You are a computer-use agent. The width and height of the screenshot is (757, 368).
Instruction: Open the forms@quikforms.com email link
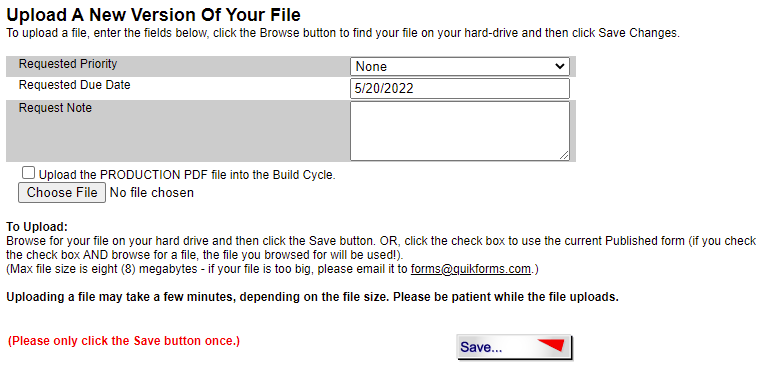471,269
